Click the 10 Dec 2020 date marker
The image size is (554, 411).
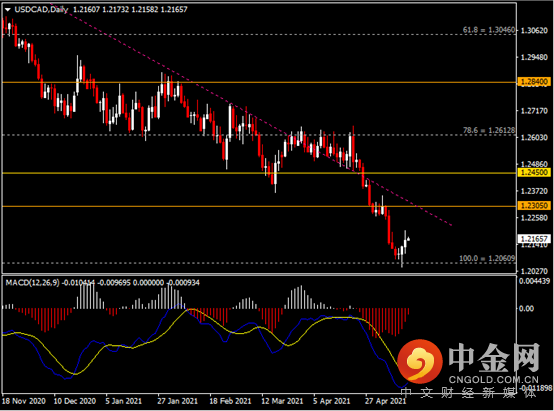(75, 401)
